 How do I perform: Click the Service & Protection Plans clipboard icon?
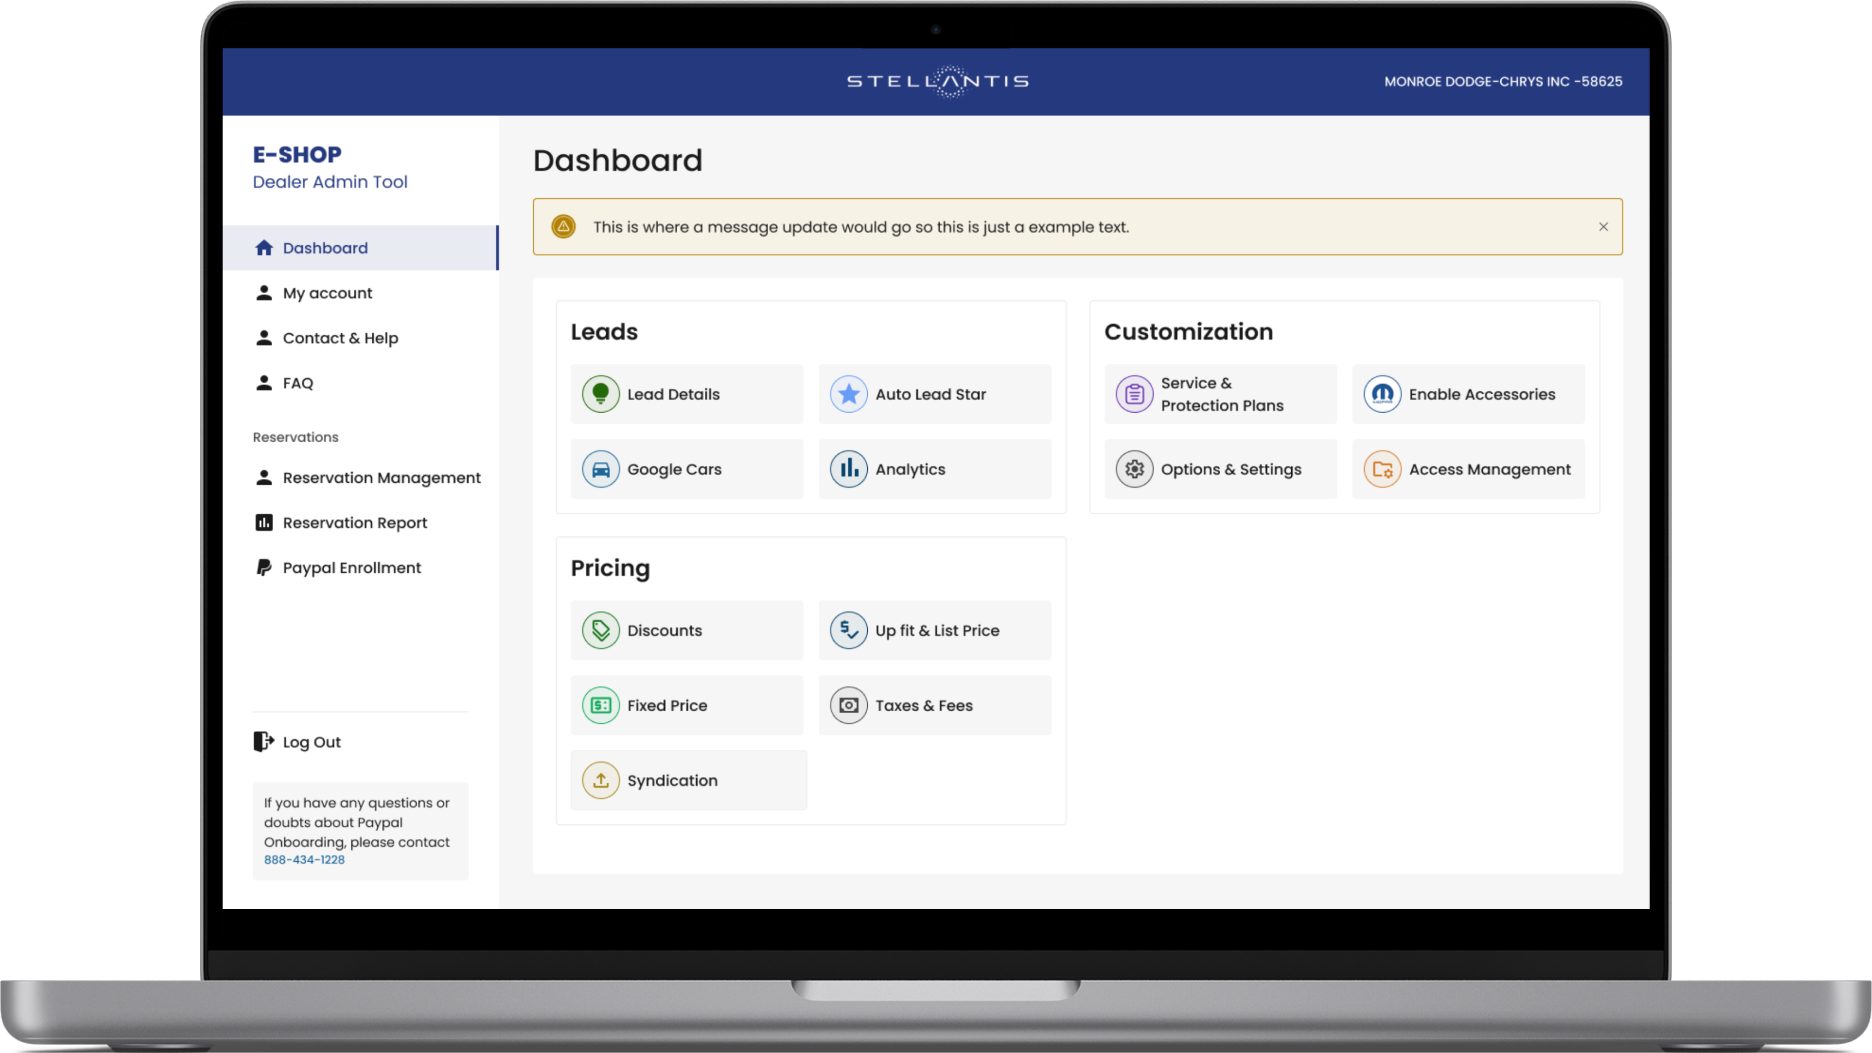click(1134, 394)
